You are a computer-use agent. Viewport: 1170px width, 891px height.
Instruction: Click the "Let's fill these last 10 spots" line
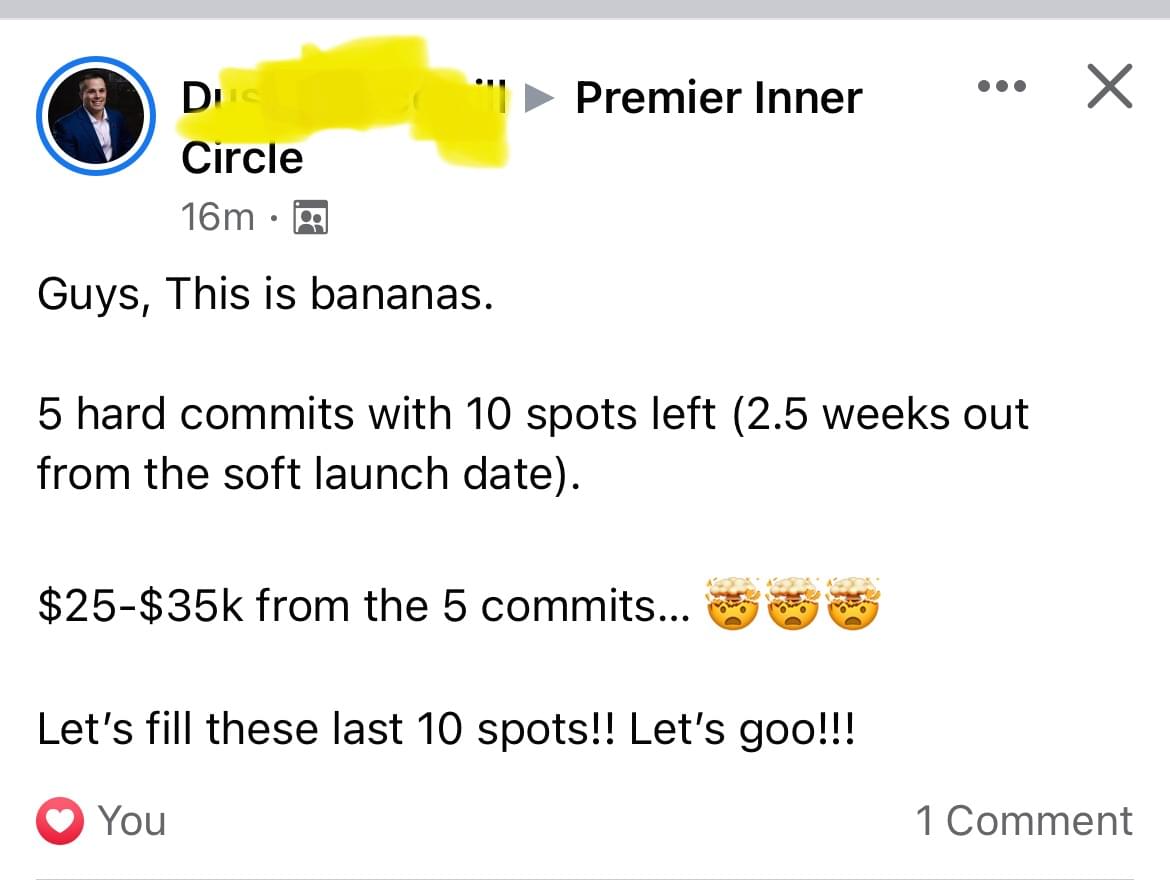coord(446,730)
